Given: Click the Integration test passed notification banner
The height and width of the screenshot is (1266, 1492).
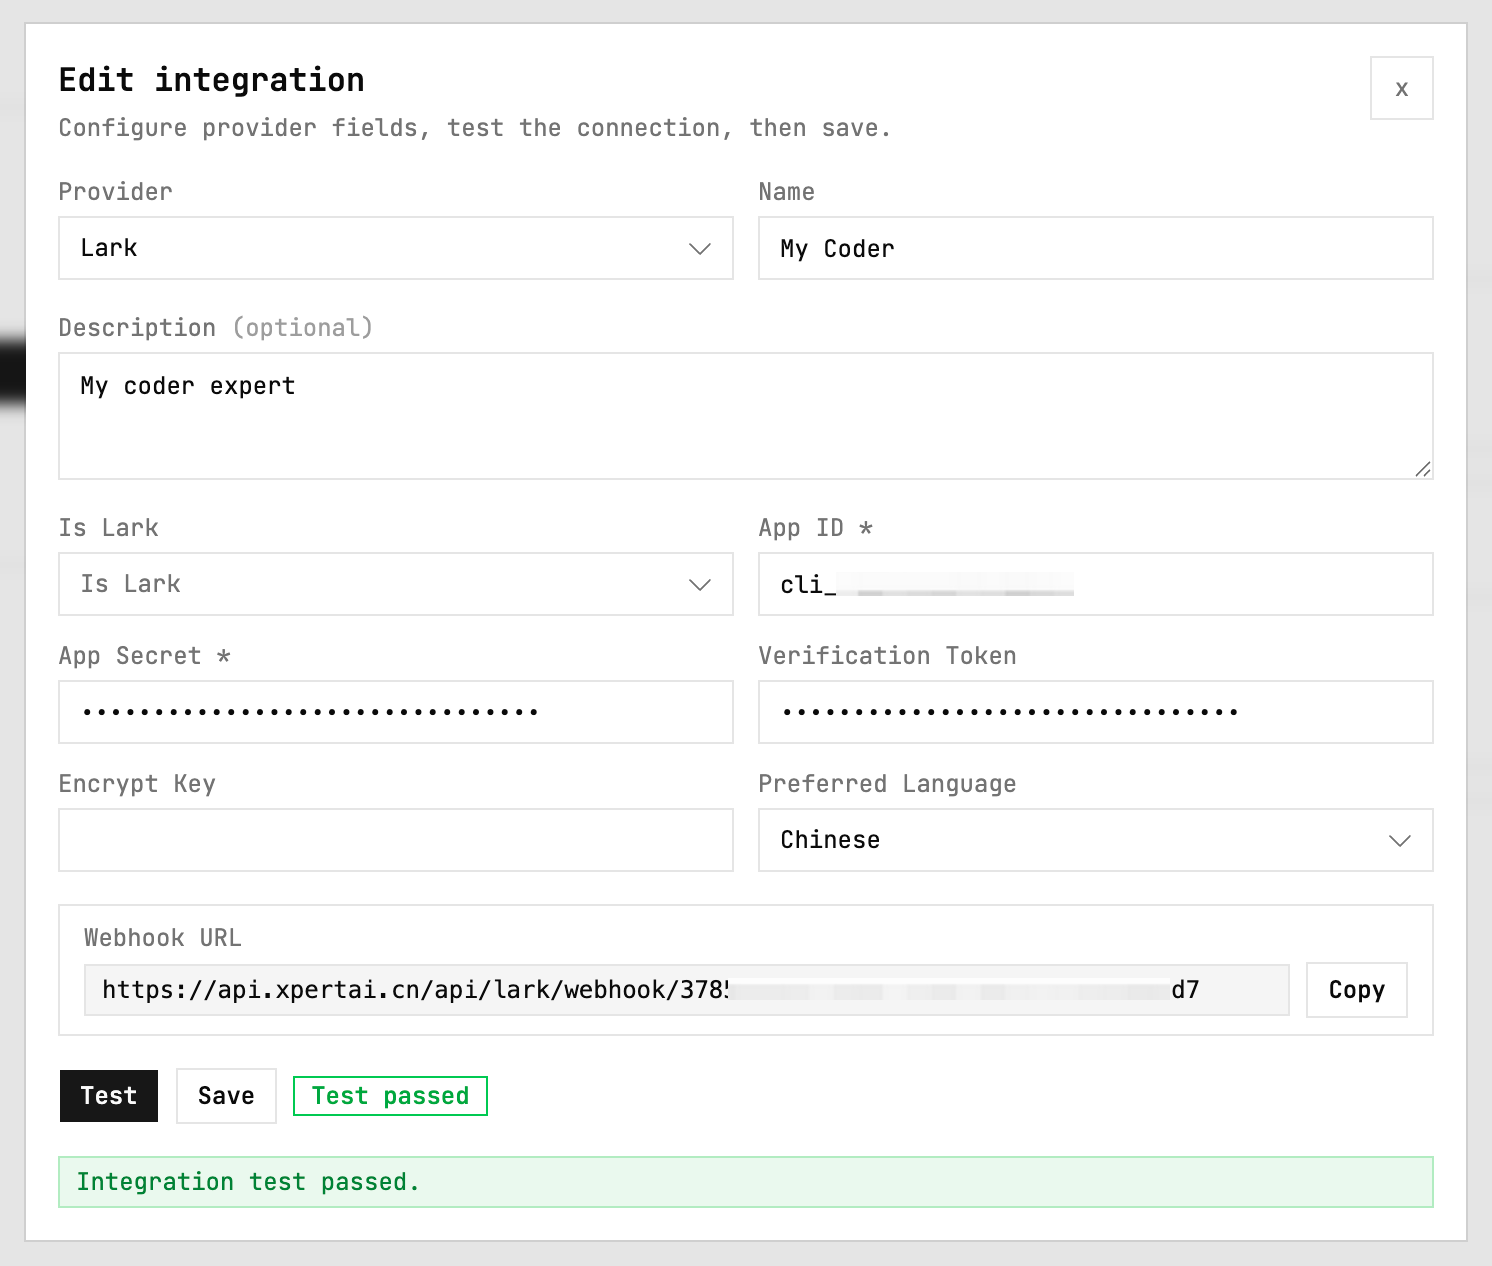Looking at the screenshot, I should click(x=746, y=1182).
